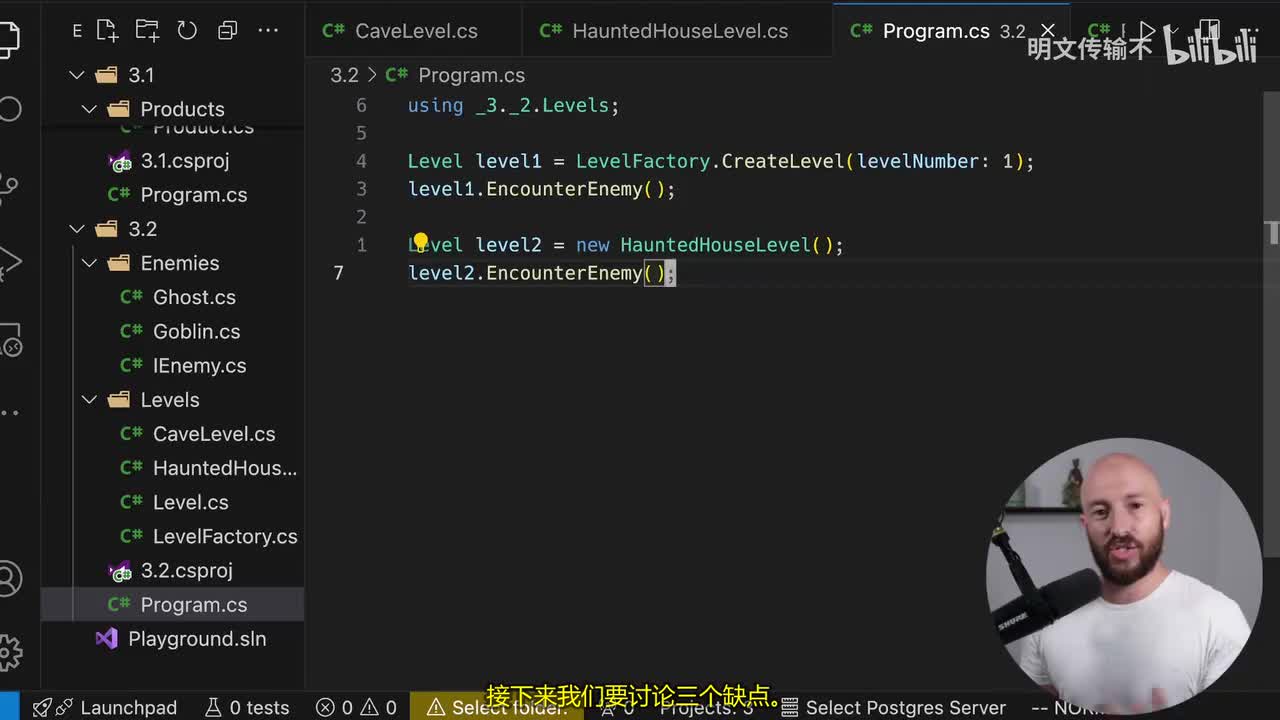Click the New Folder icon in Explorer header
The image size is (1280, 720).
click(147, 31)
